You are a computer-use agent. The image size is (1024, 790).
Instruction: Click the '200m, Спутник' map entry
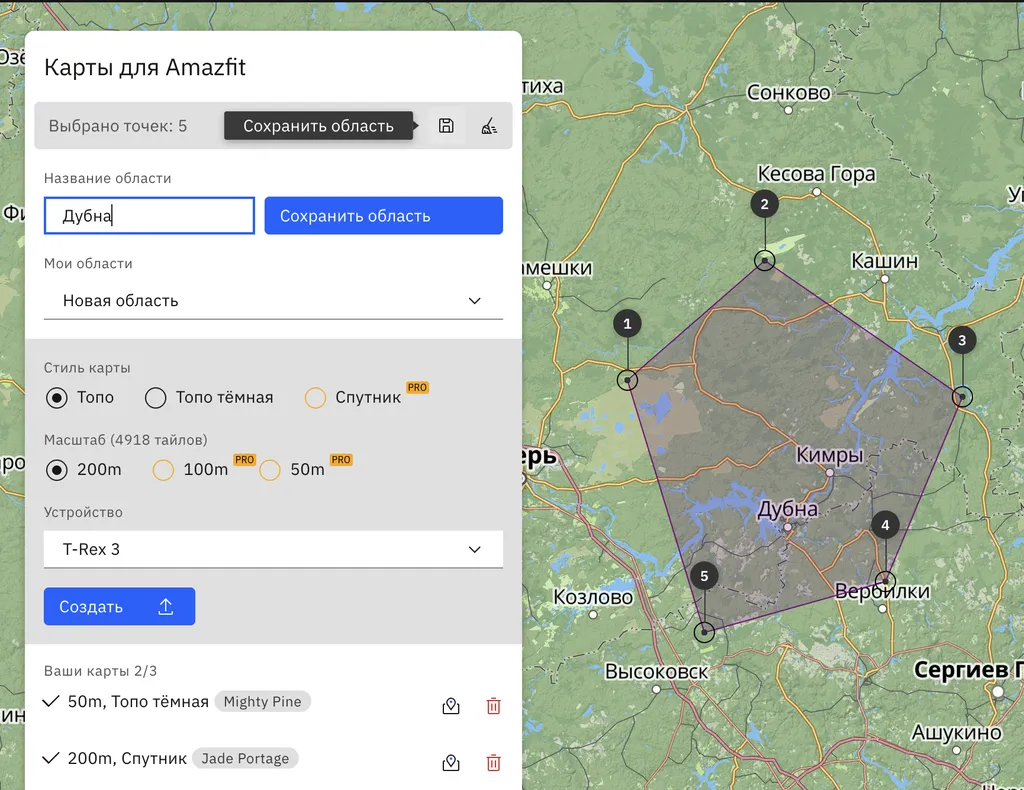click(127, 758)
